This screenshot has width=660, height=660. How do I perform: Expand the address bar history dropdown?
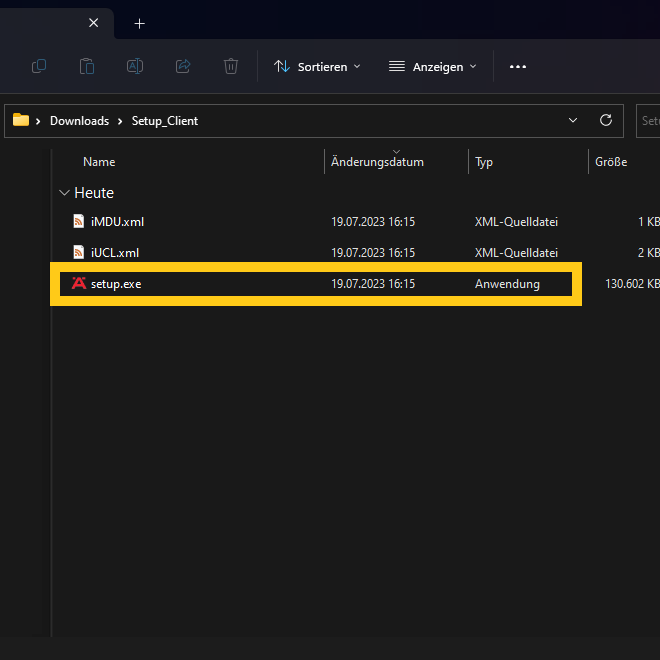pyautogui.click(x=573, y=120)
